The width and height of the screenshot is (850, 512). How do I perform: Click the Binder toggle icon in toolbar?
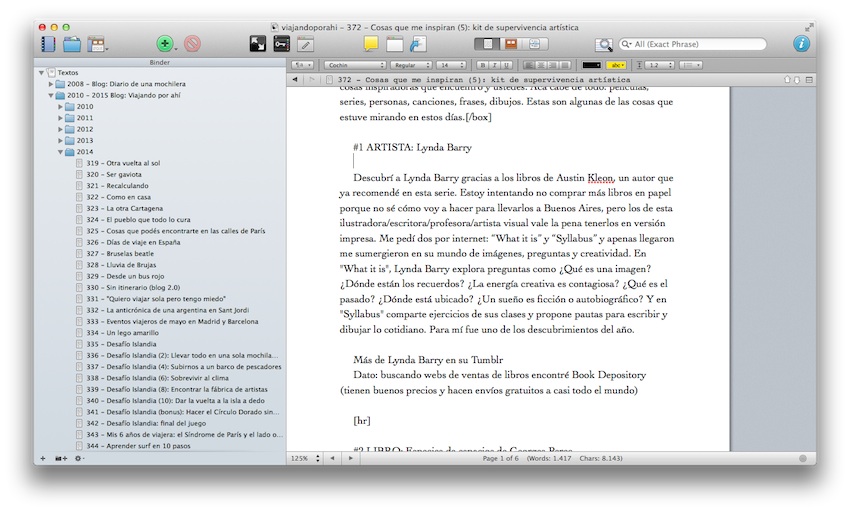47,44
